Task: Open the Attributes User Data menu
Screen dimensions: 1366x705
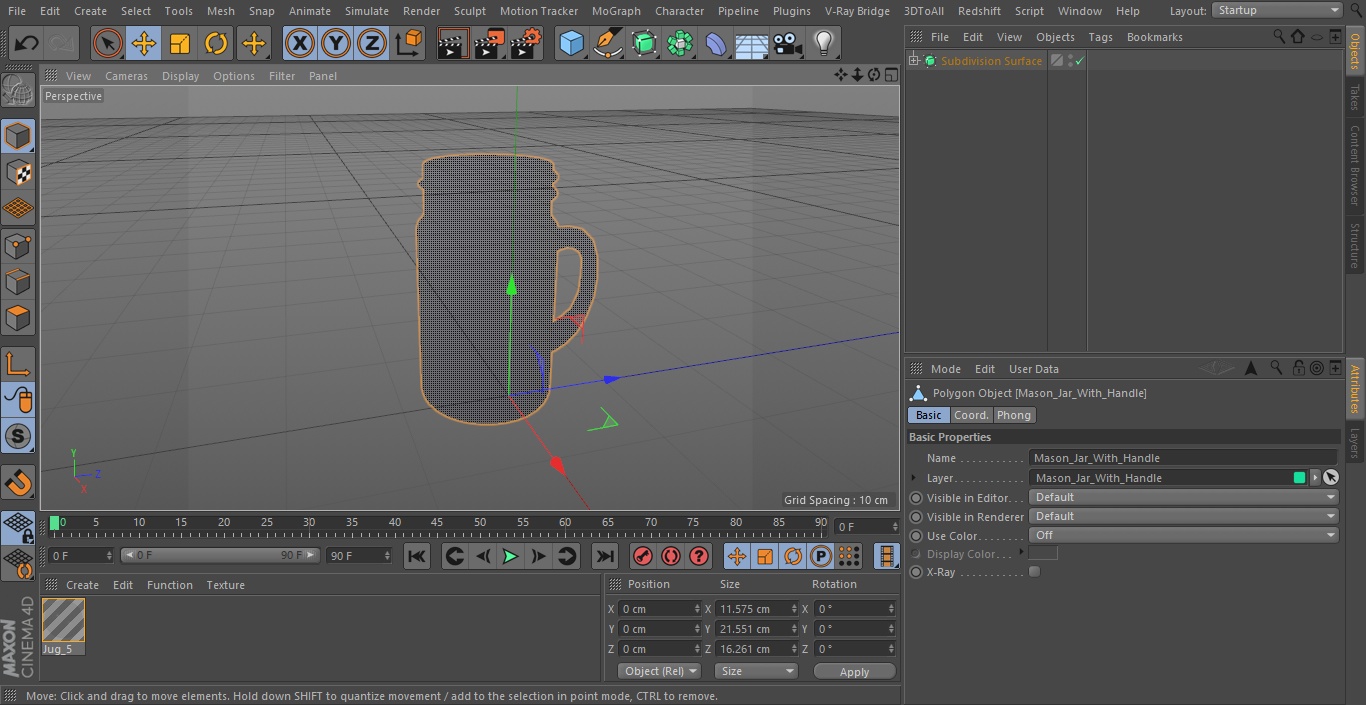Action: point(1033,369)
